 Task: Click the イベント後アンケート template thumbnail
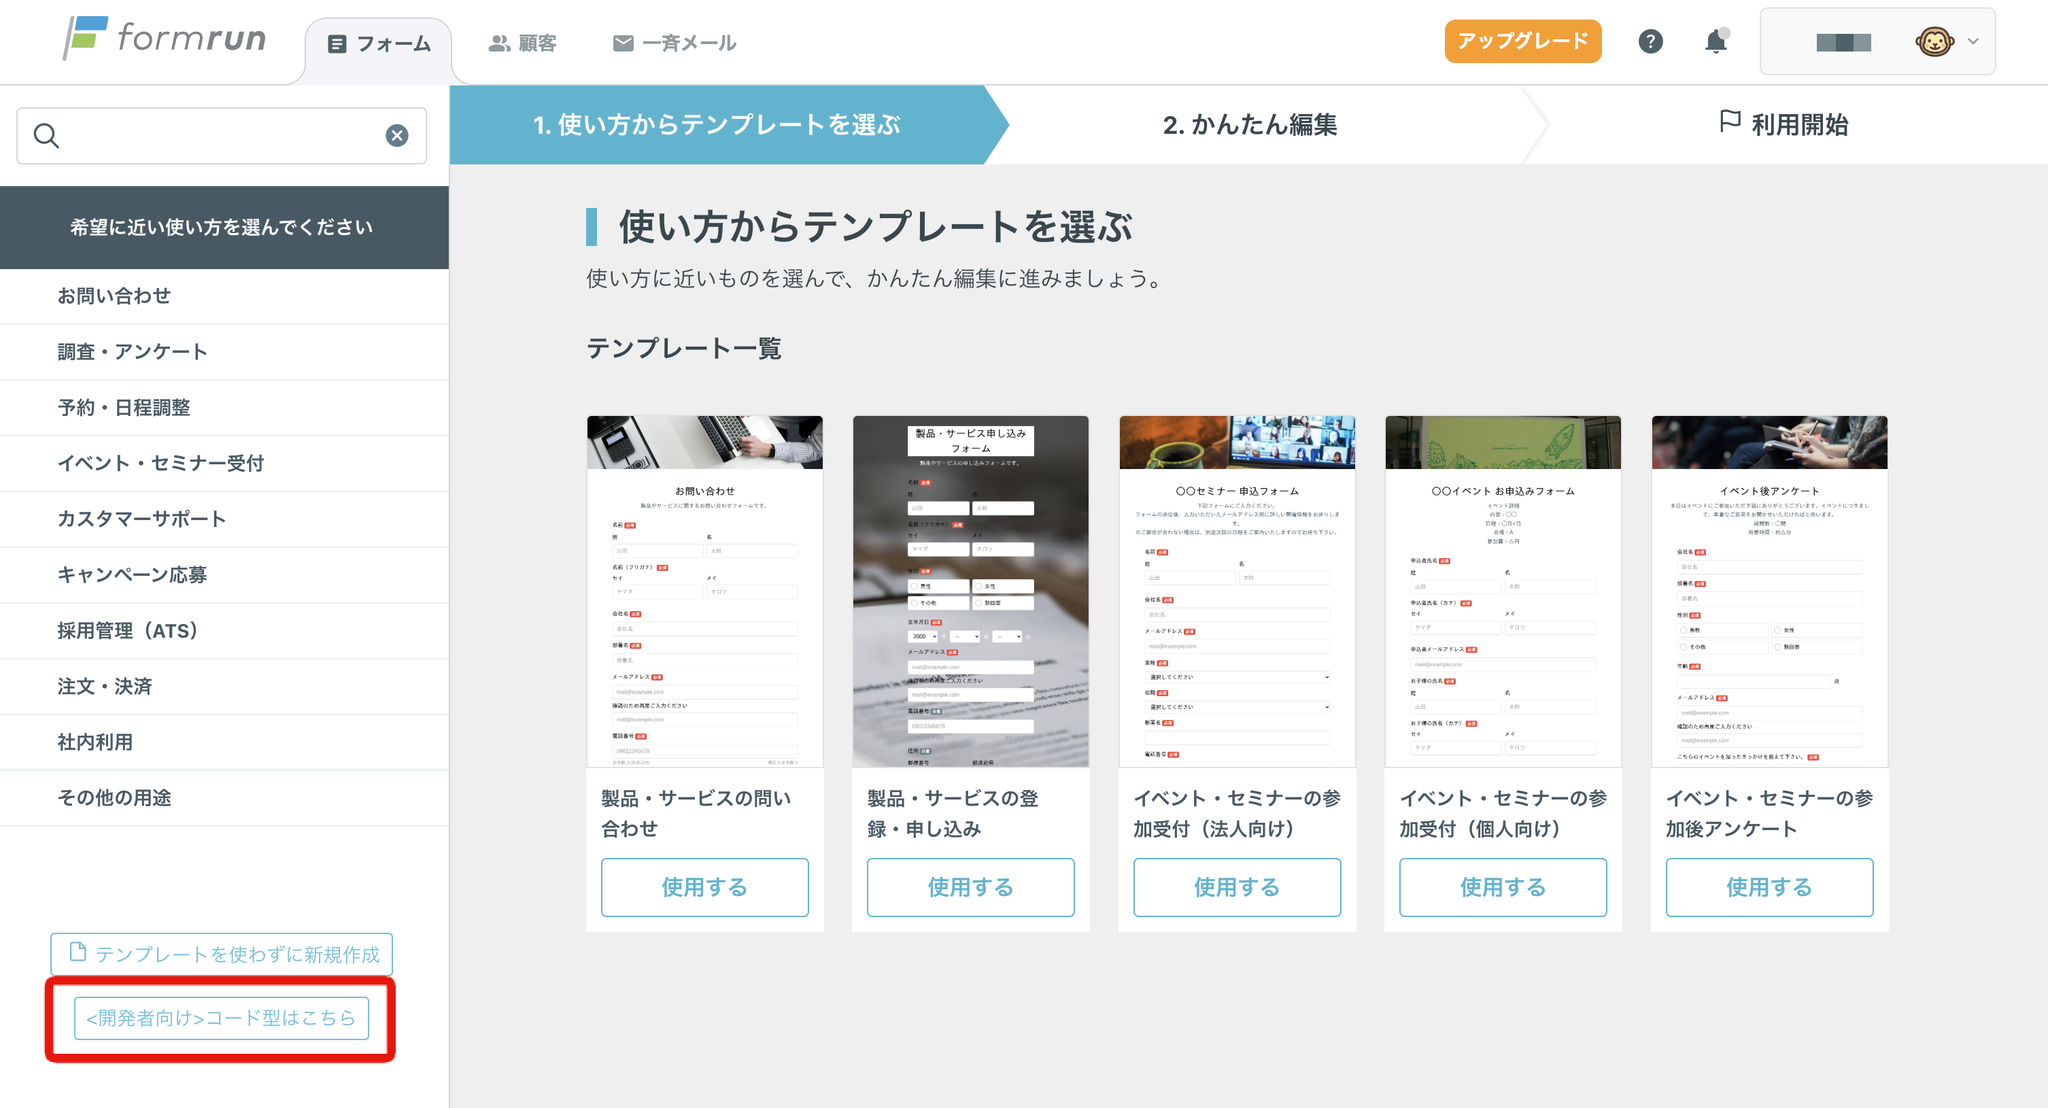[1768, 590]
